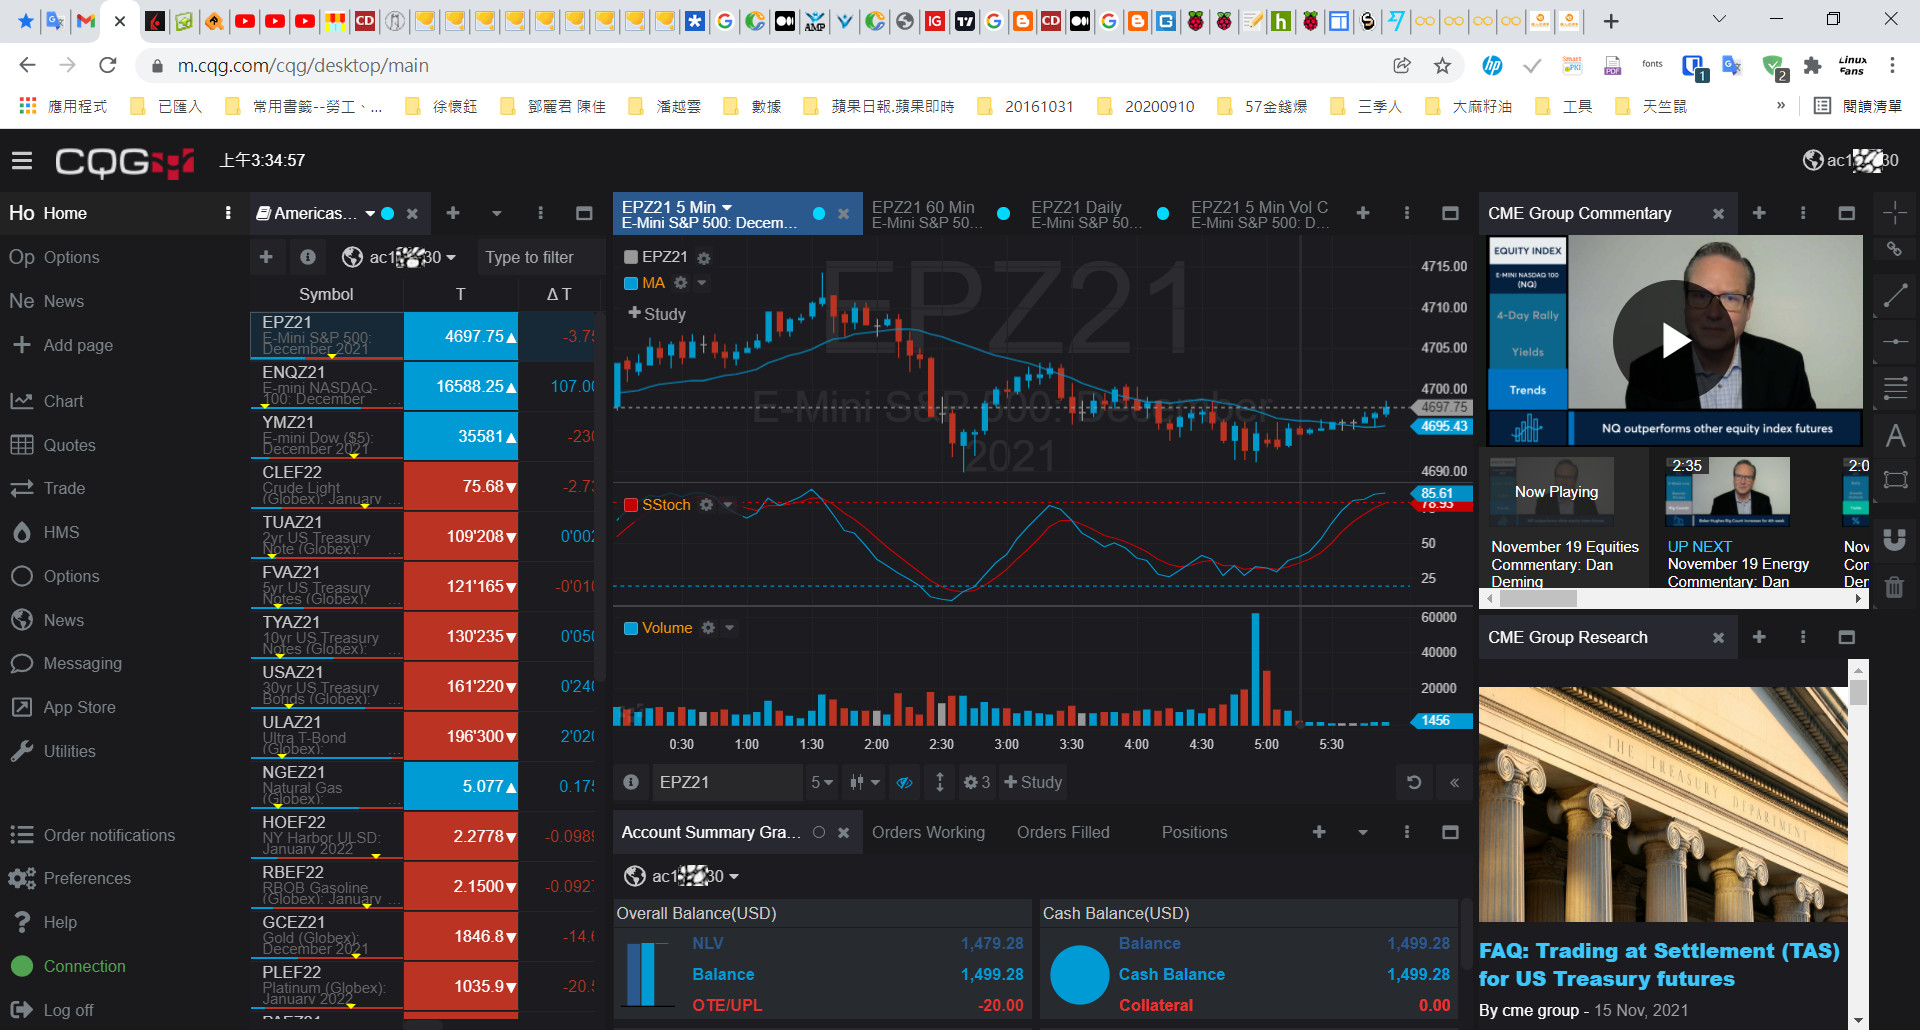
Task: Open tab list dropdown in account panel
Action: pyautogui.click(x=1363, y=832)
